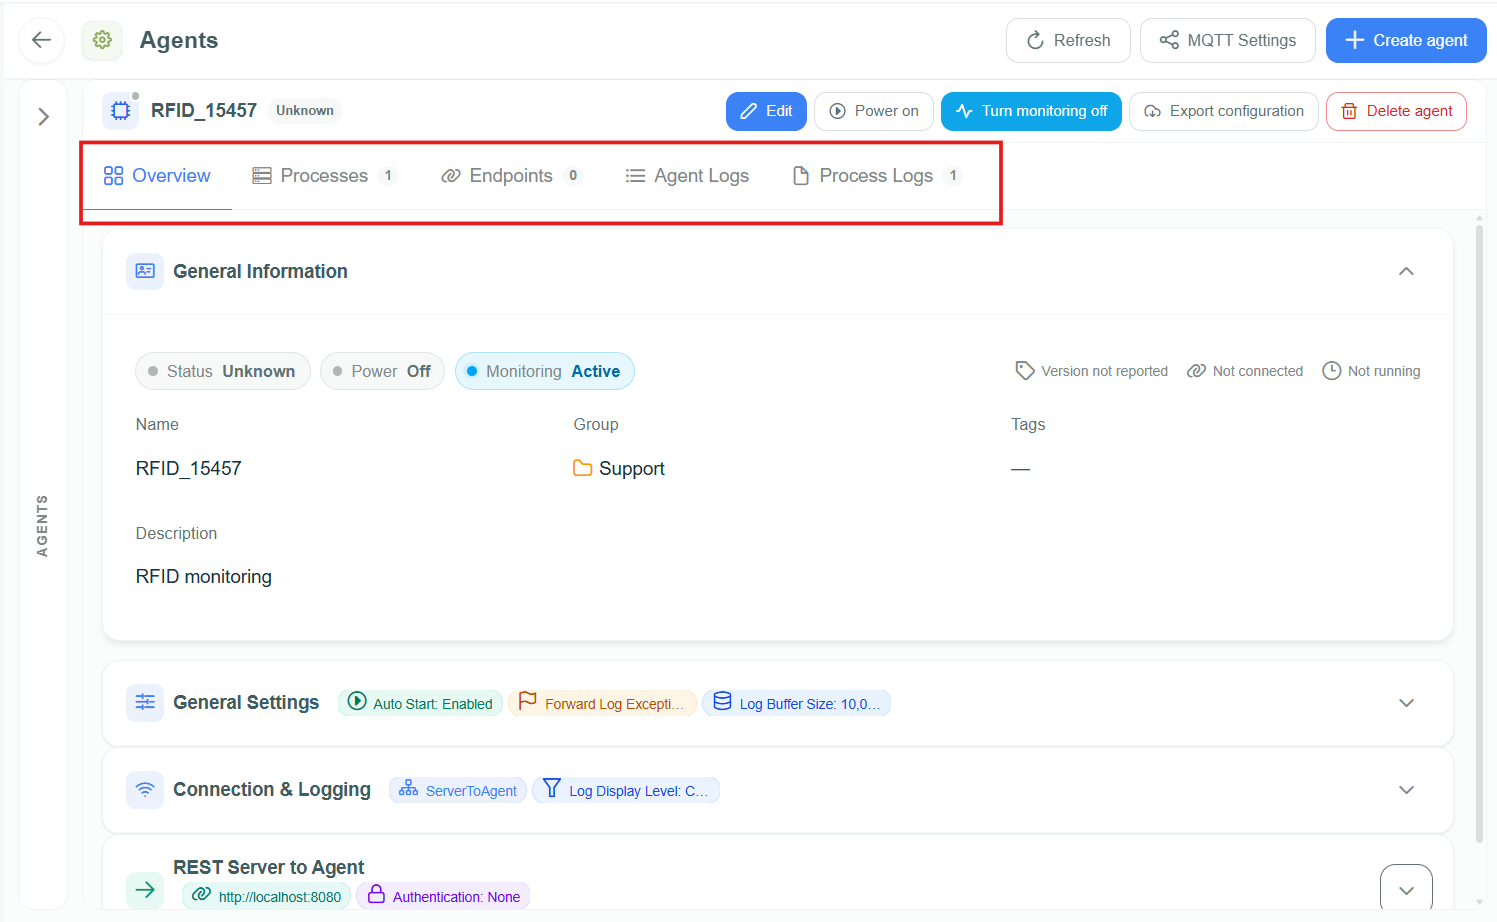1497x922 pixels.
Task: Click the Log Buffer Size chip
Action: 797,703
